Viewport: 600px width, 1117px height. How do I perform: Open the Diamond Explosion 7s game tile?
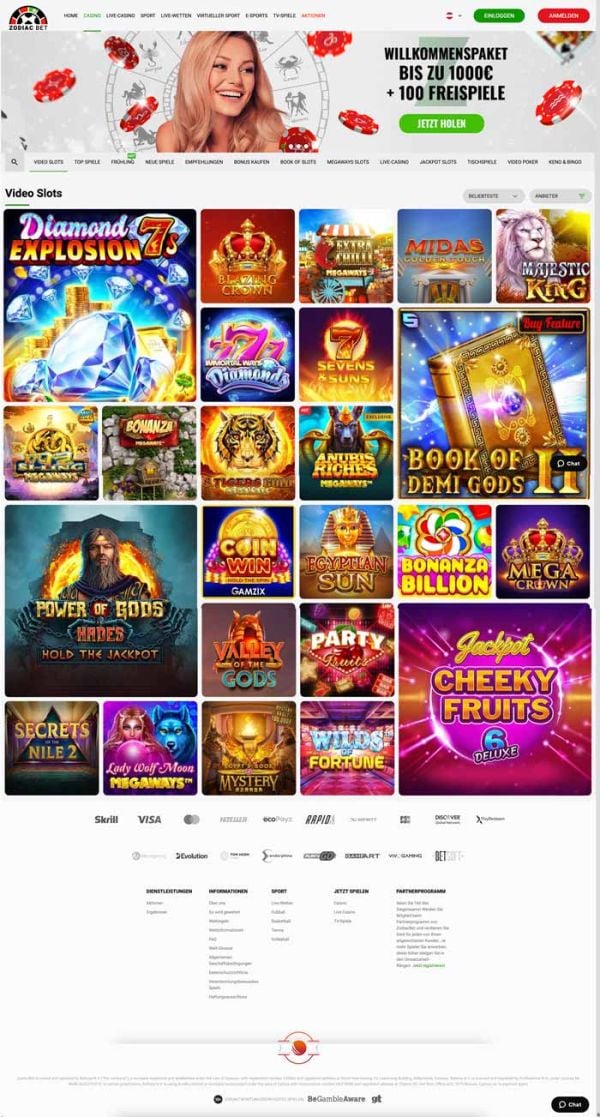(100, 306)
